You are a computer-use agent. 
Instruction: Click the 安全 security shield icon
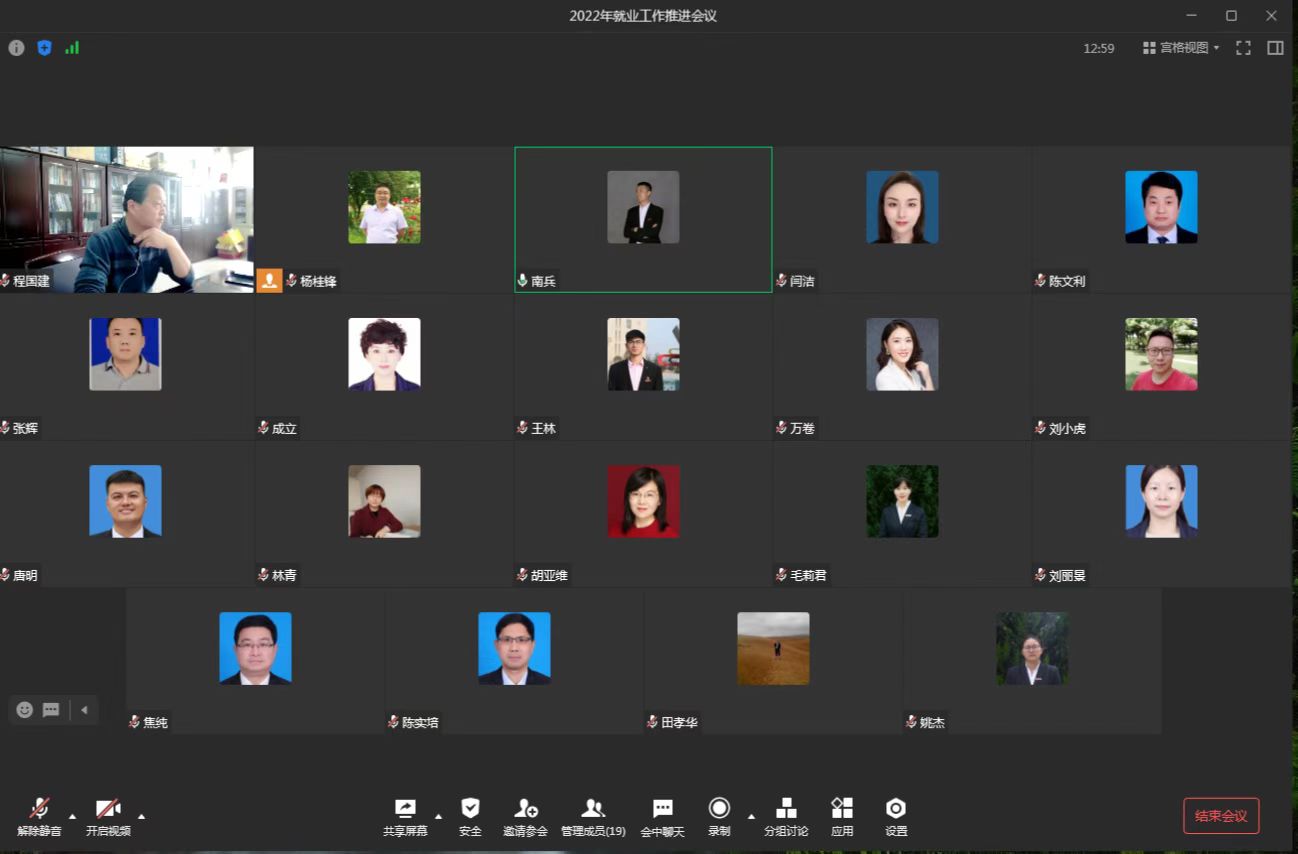coord(470,809)
